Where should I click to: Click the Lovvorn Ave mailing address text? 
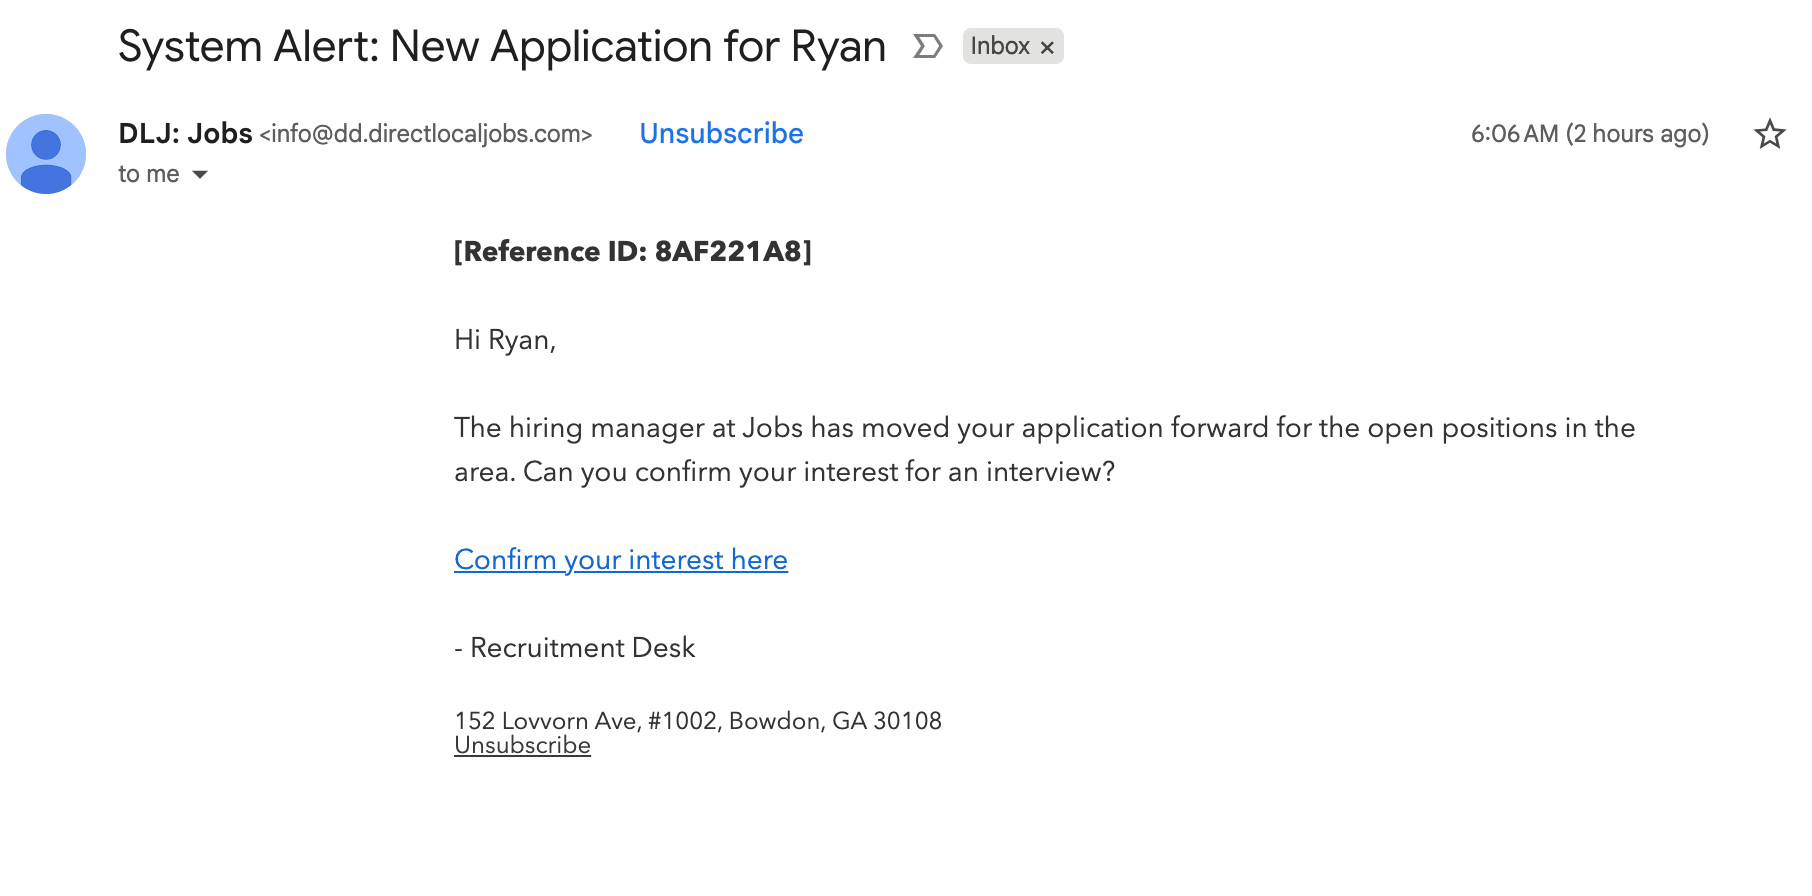click(x=697, y=720)
